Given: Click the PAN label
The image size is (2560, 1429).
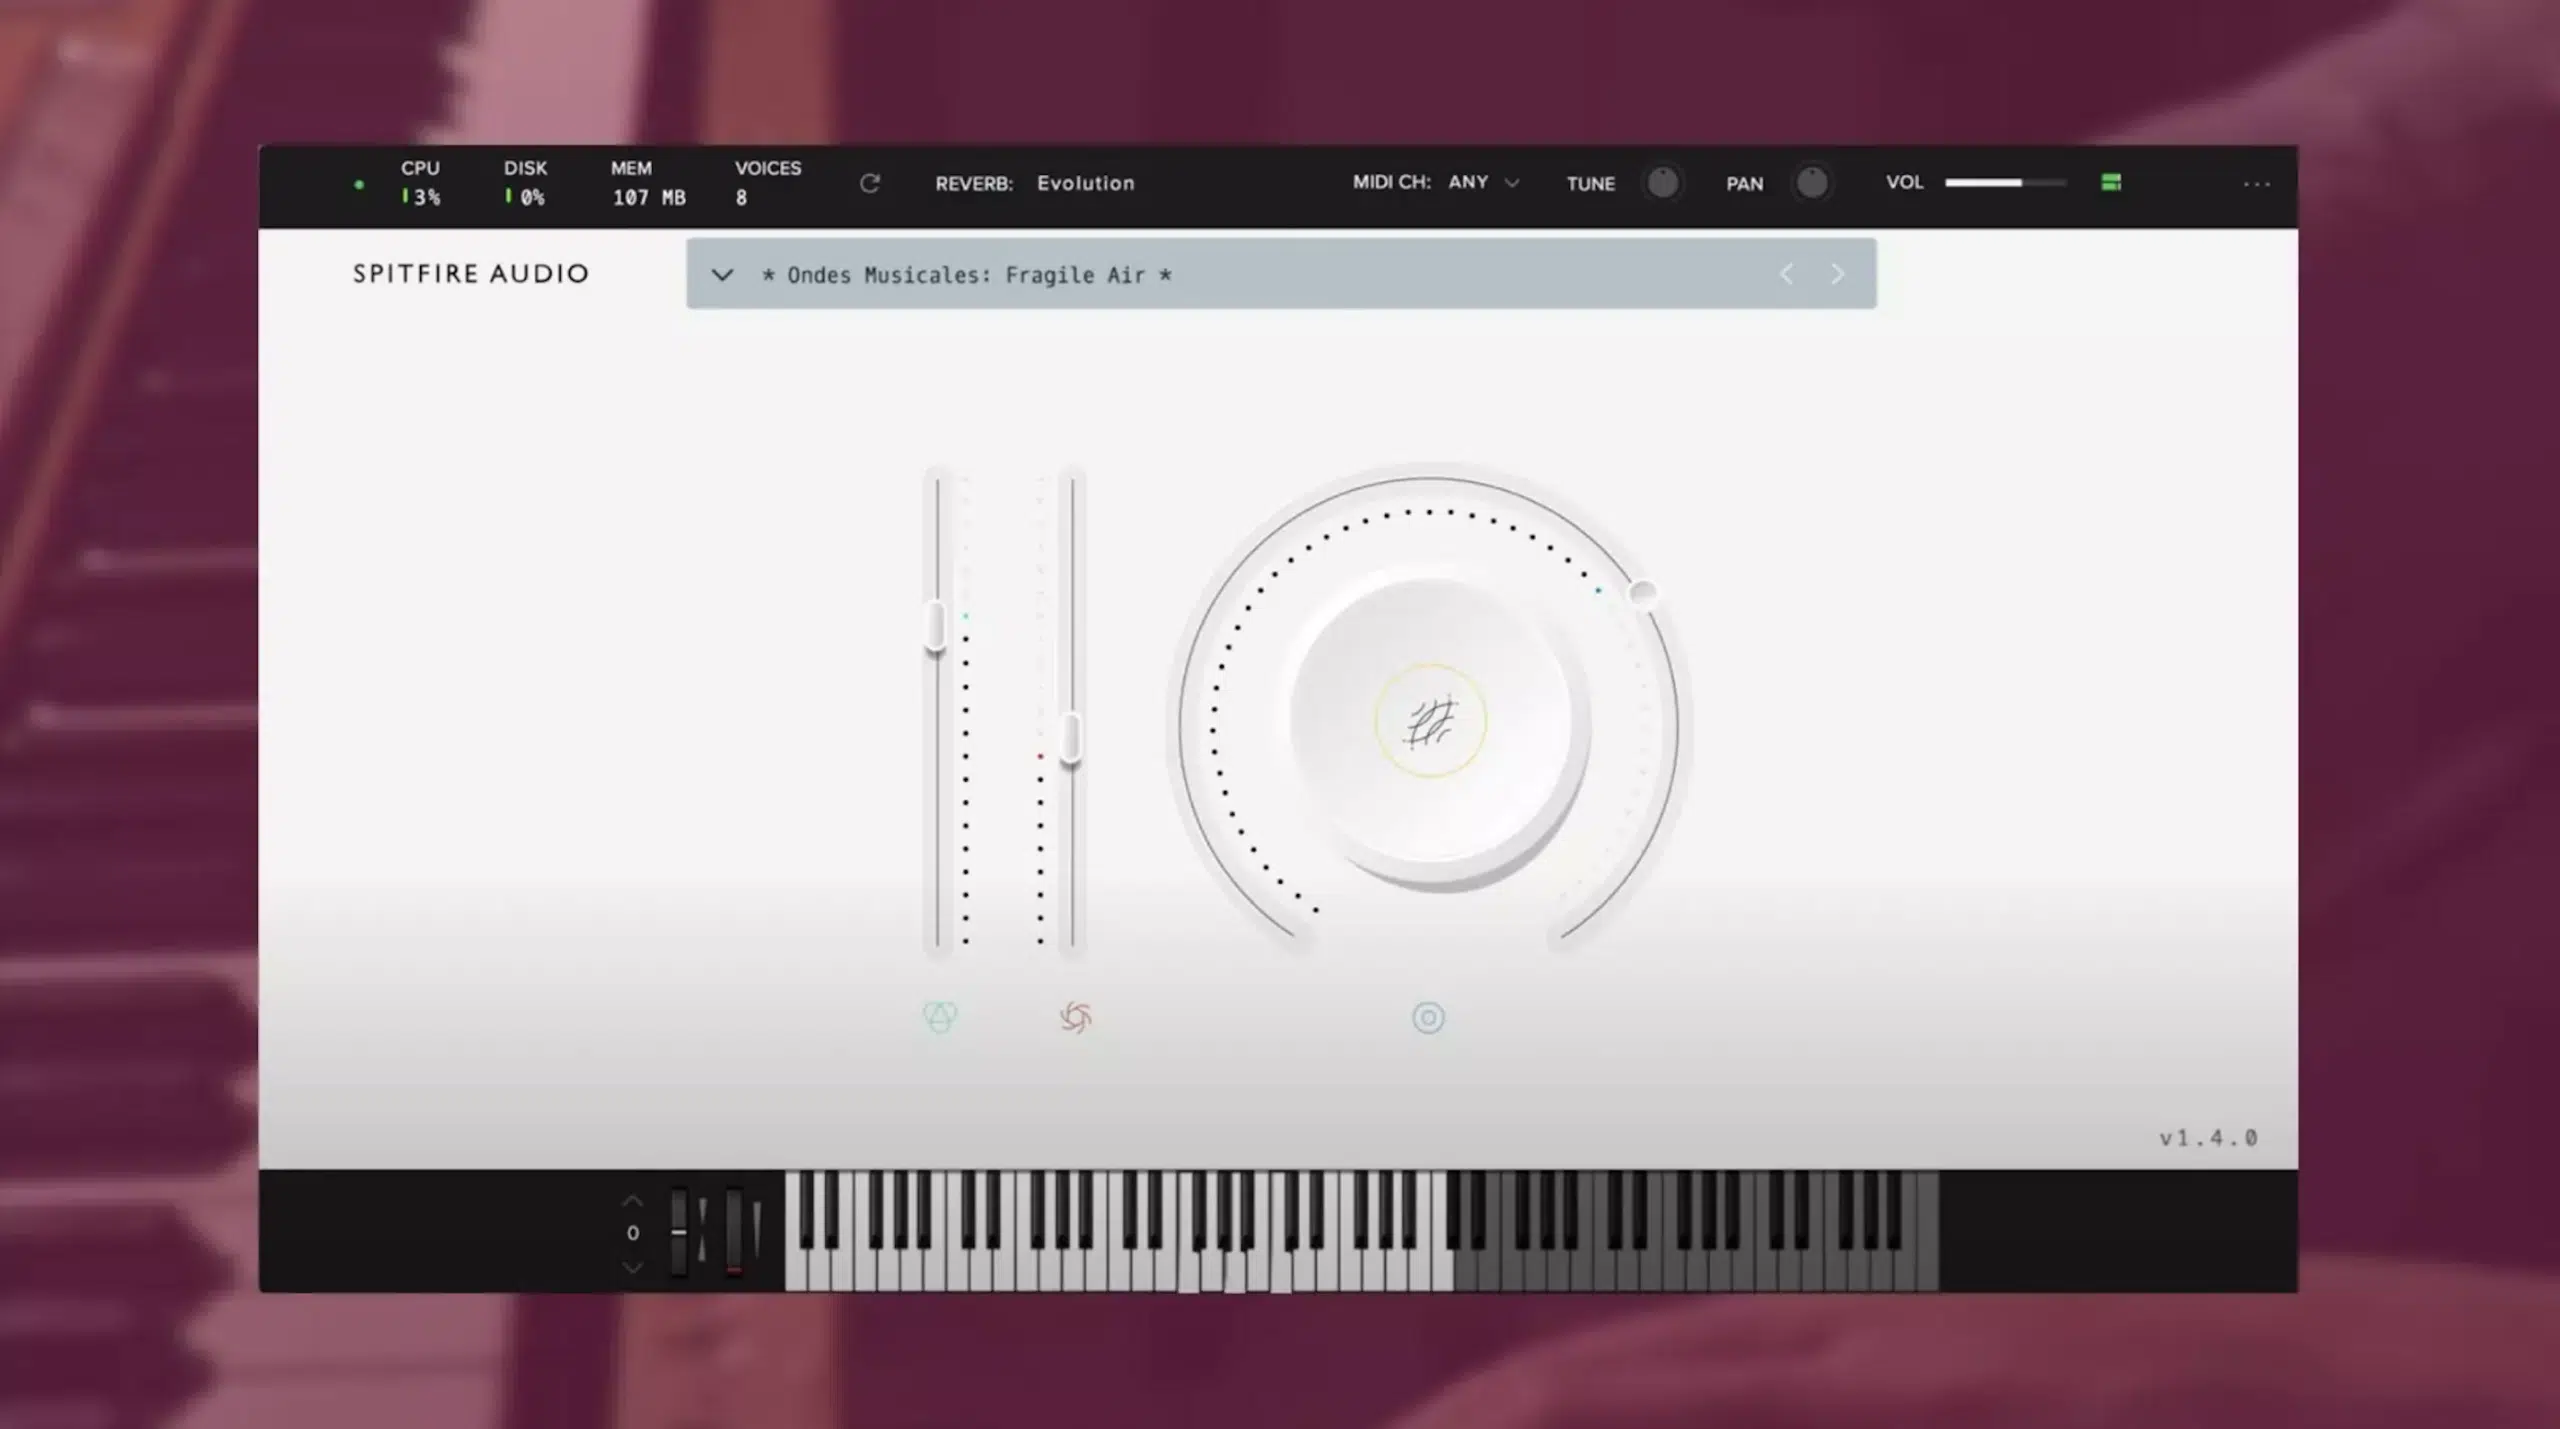Looking at the screenshot, I should point(1744,184).
